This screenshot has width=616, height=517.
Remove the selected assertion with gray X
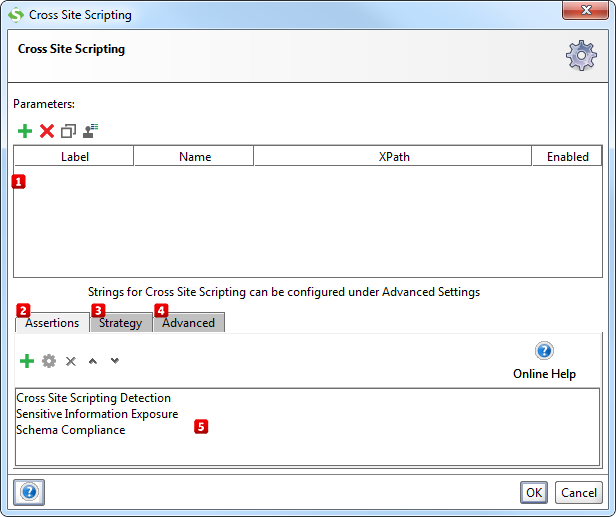click(71, 361)
